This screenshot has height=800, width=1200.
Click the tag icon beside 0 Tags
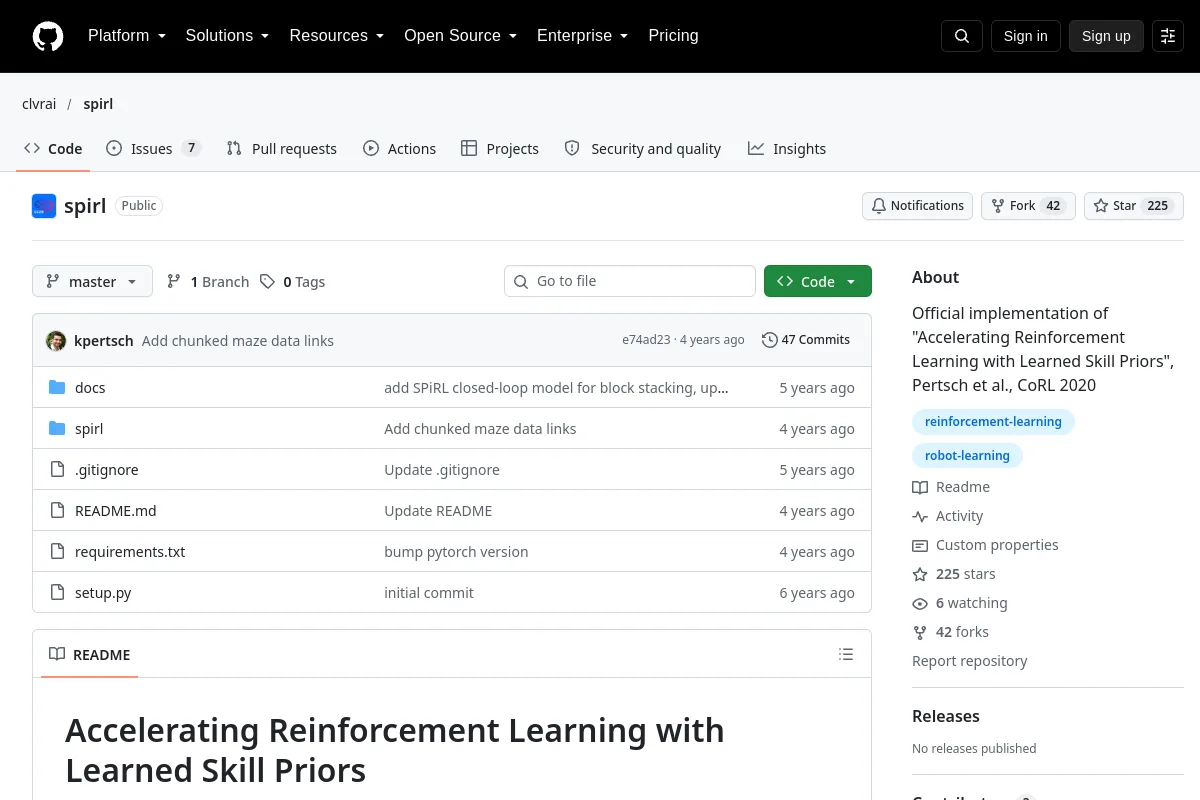click(x=267, y=282)
